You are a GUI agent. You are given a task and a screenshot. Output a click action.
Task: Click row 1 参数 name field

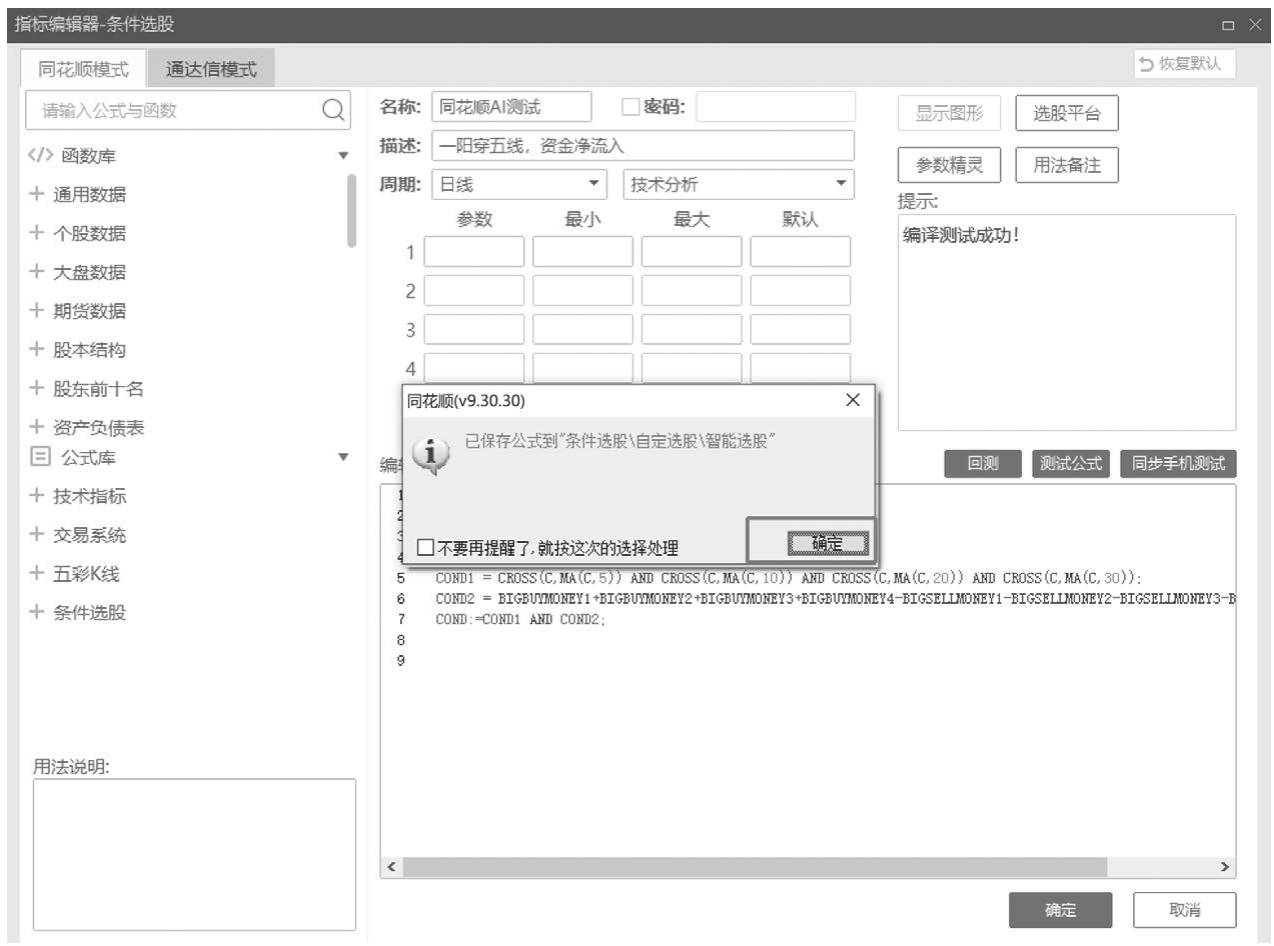473,251
